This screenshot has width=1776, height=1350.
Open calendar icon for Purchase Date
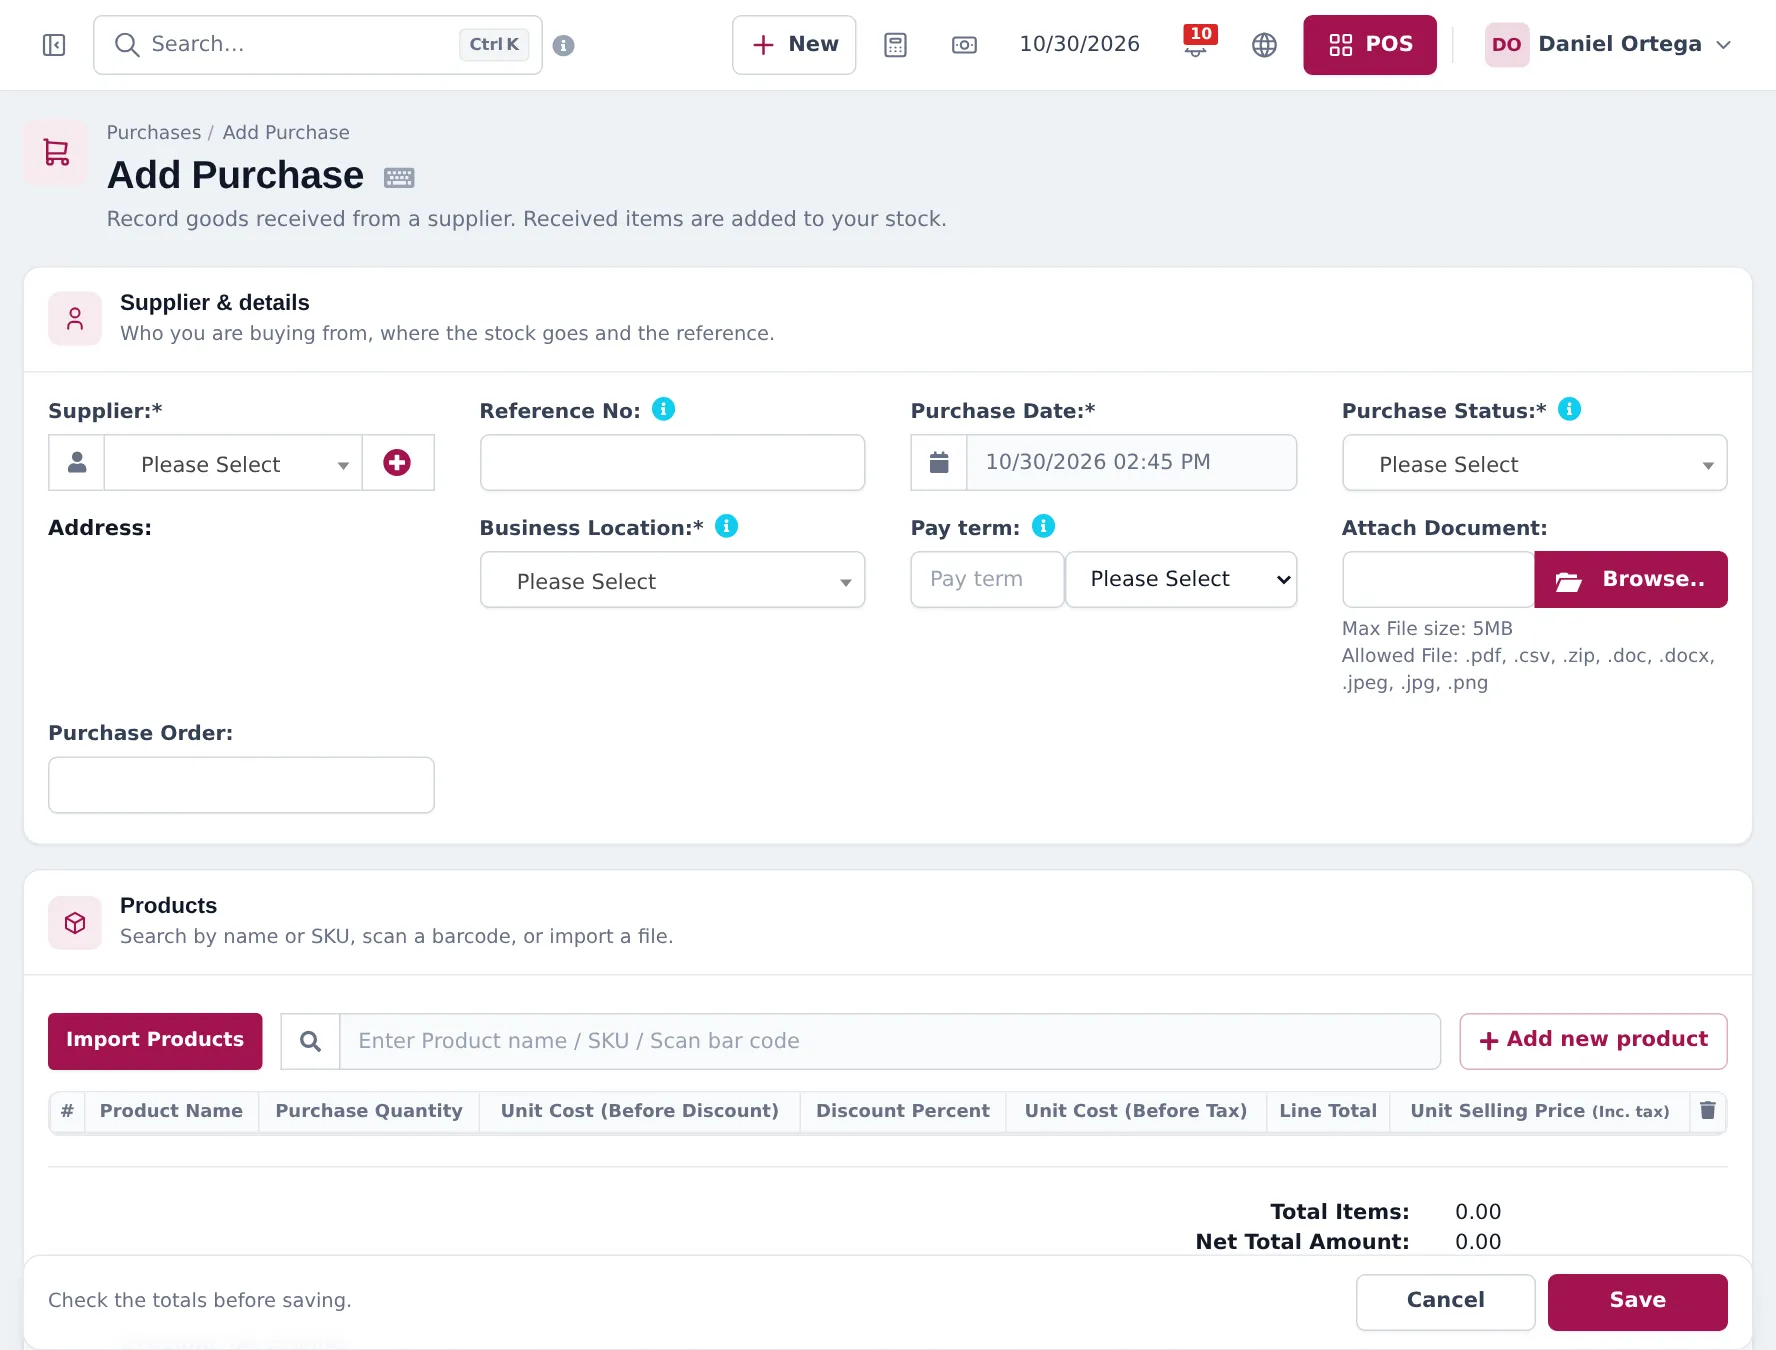939,462
